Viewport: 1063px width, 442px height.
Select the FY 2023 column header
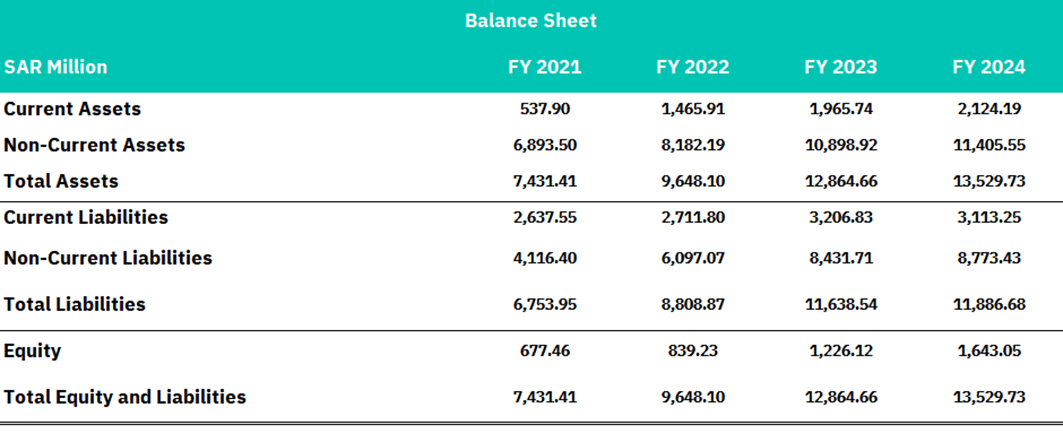tap(841, 67)
